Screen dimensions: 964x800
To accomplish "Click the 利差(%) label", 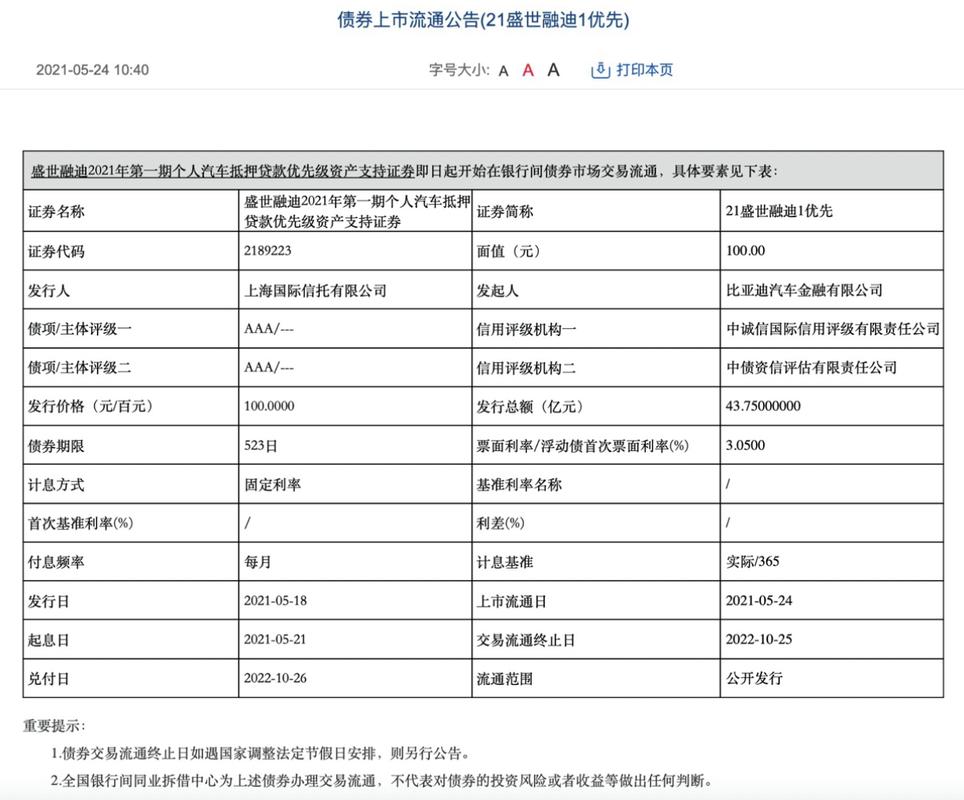I will click(500, 523).
